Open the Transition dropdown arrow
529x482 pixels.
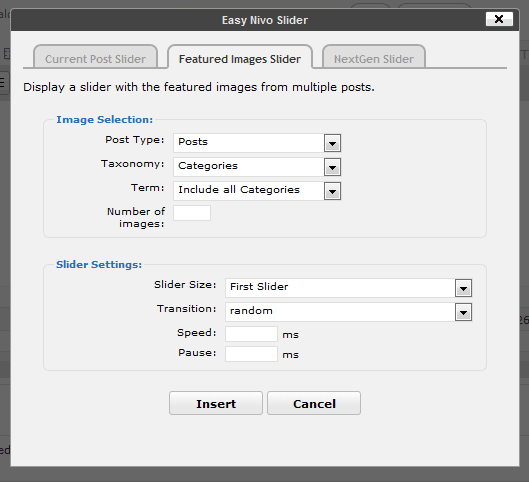[463, 312]
